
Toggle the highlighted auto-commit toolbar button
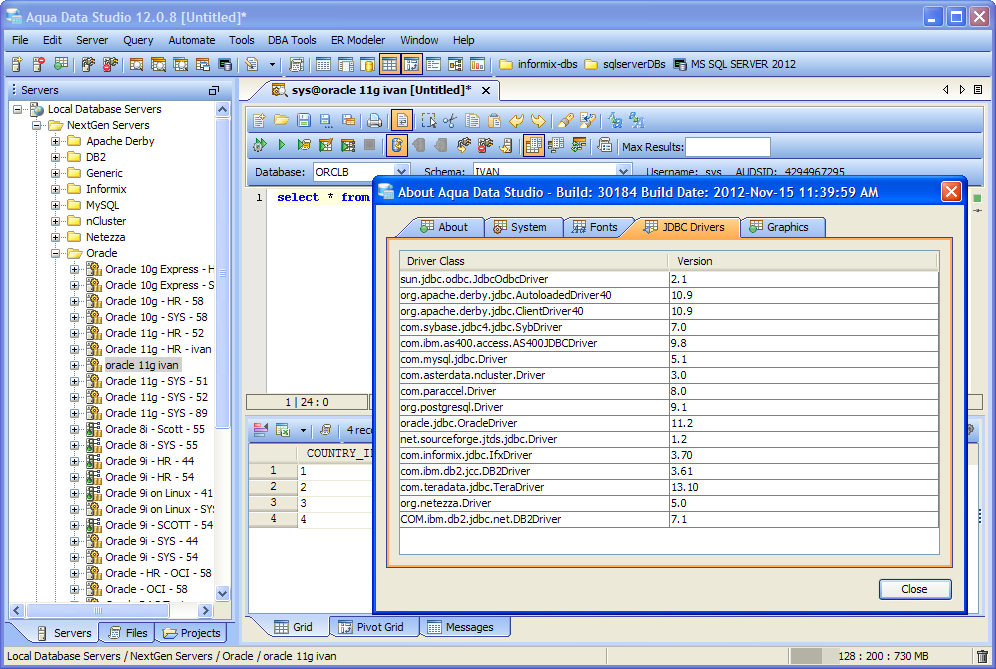(x=398, y=146)
